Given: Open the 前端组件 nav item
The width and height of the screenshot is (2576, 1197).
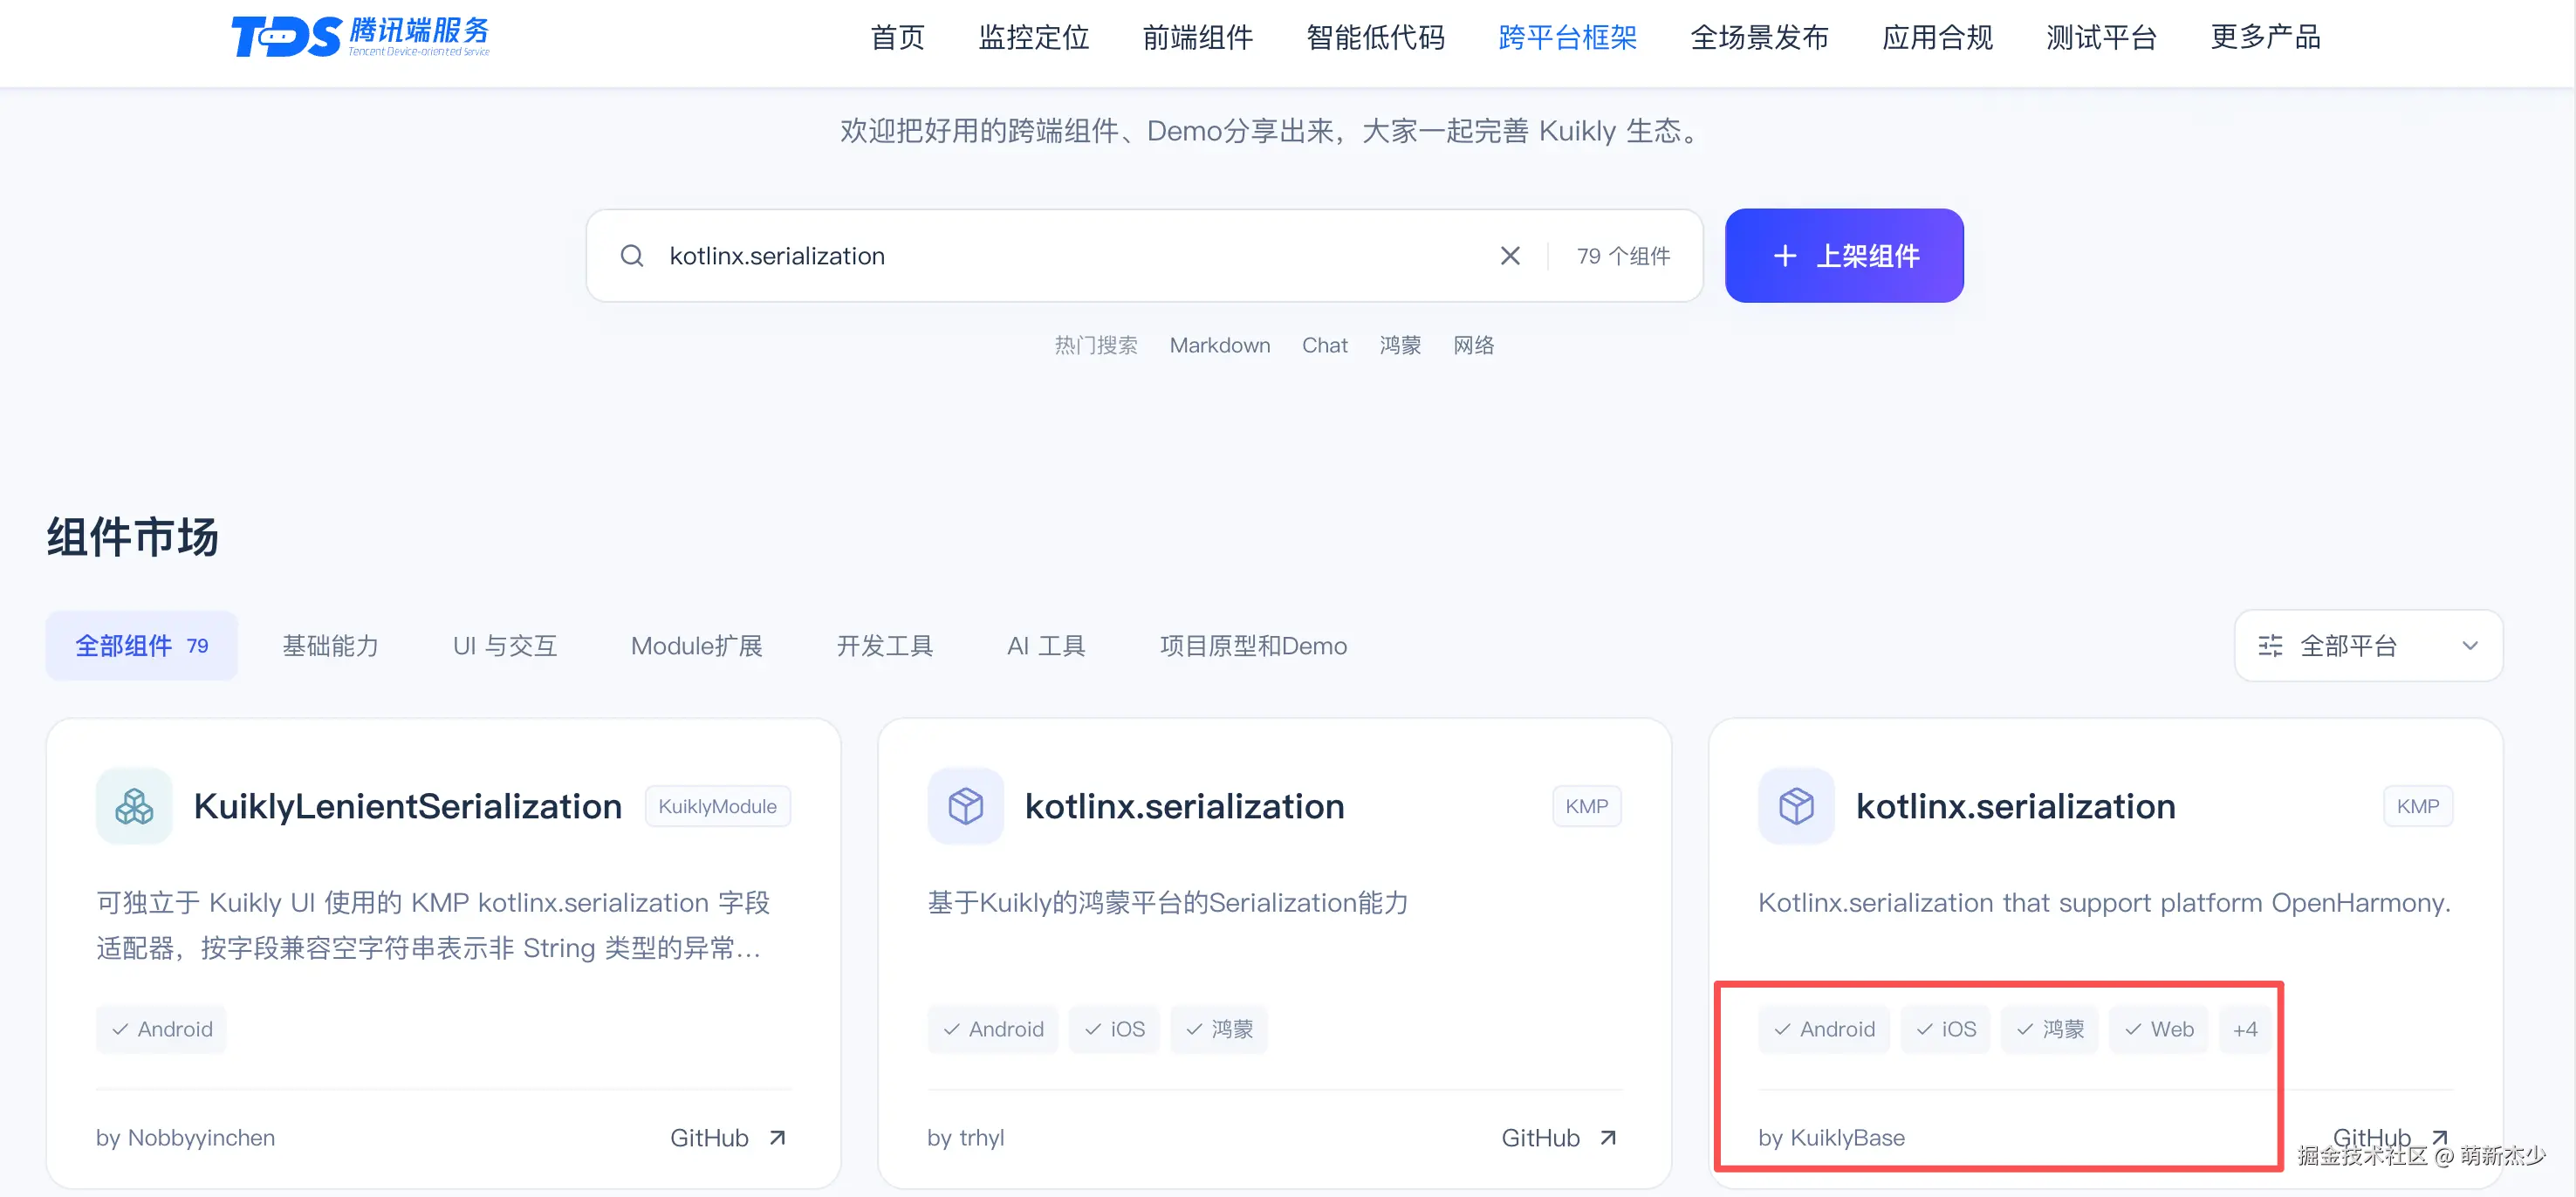Looking at the screenshot, I should (x=1197, y=38).
